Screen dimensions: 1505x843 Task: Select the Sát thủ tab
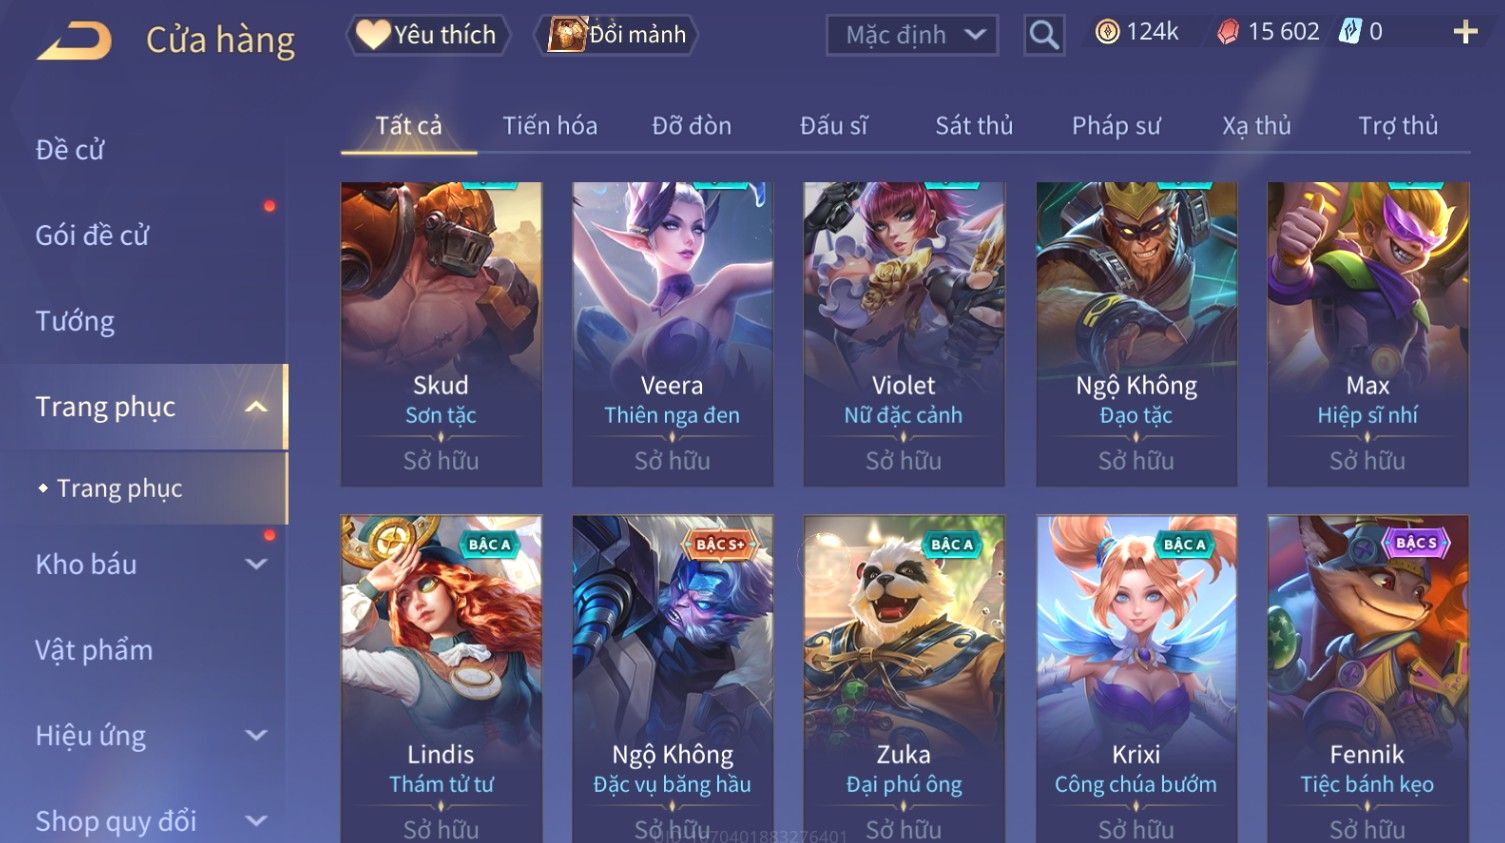pos(974,126)
